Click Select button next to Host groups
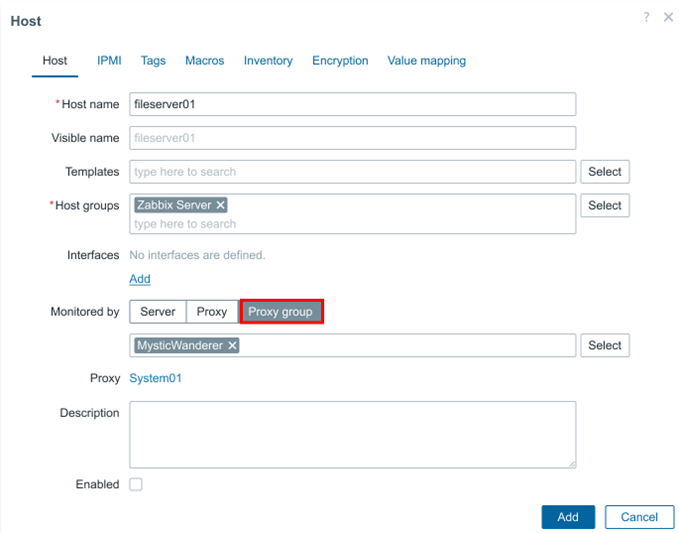This screenshot has width=679, height=533. click(x=605, y=206)
